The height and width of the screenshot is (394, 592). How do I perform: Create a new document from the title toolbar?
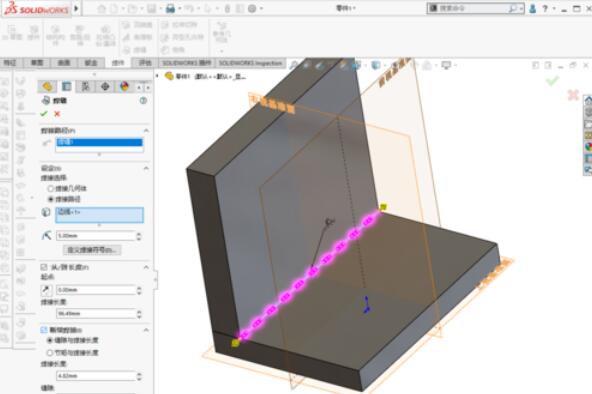coord(114,8)
